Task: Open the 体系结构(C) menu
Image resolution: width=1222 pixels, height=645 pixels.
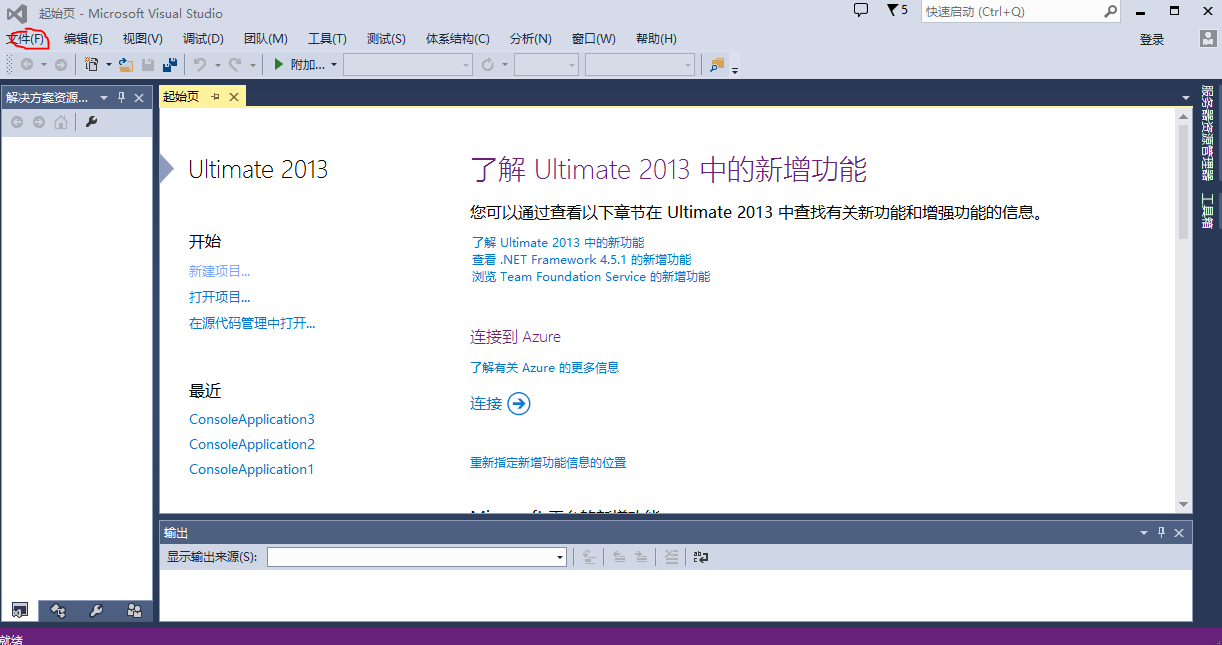Action: point(458,39)
